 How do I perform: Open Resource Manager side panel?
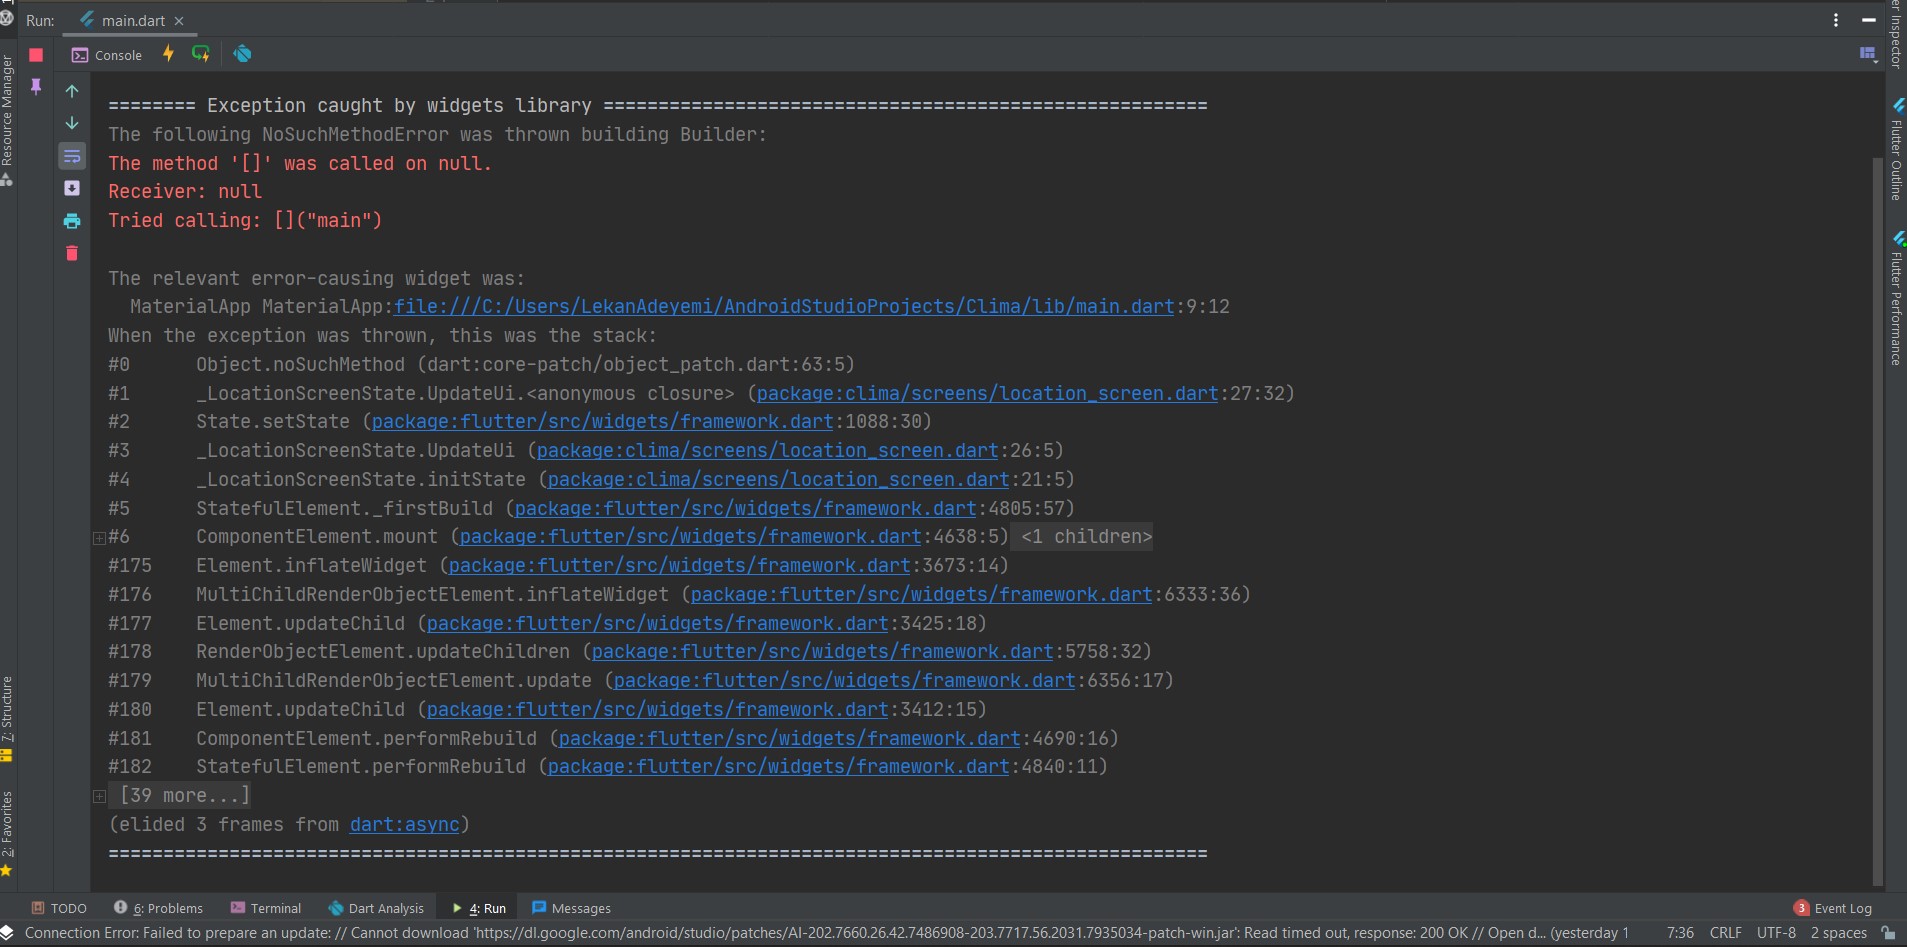7,118
